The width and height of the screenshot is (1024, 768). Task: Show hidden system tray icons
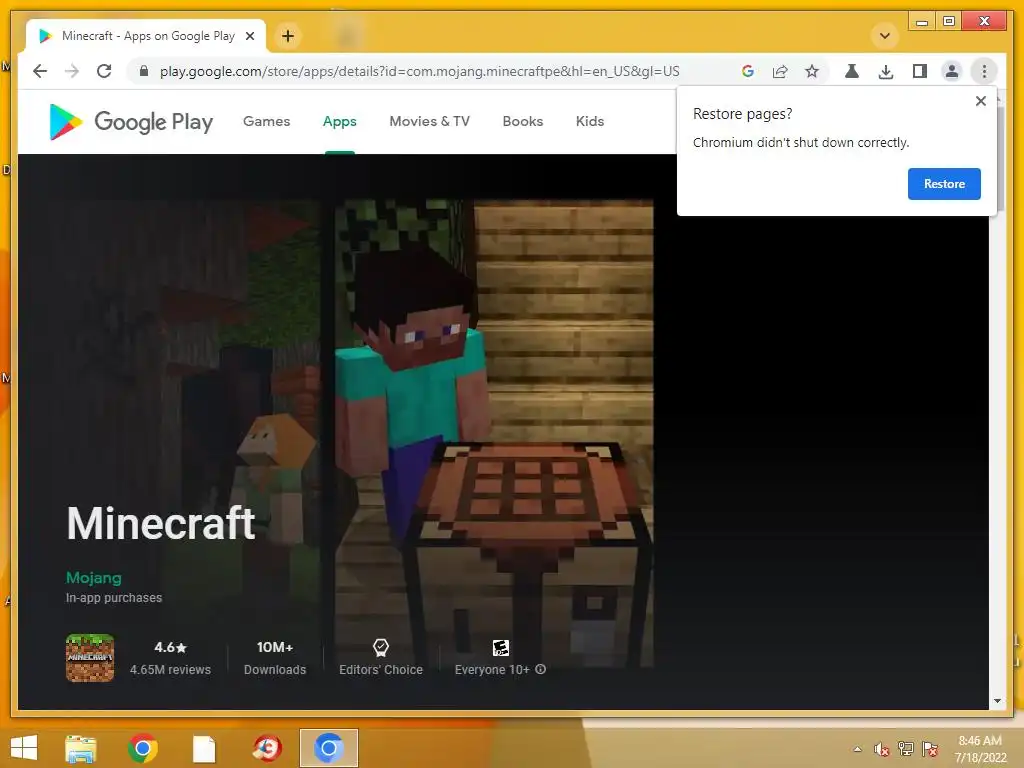coord(857,749)
